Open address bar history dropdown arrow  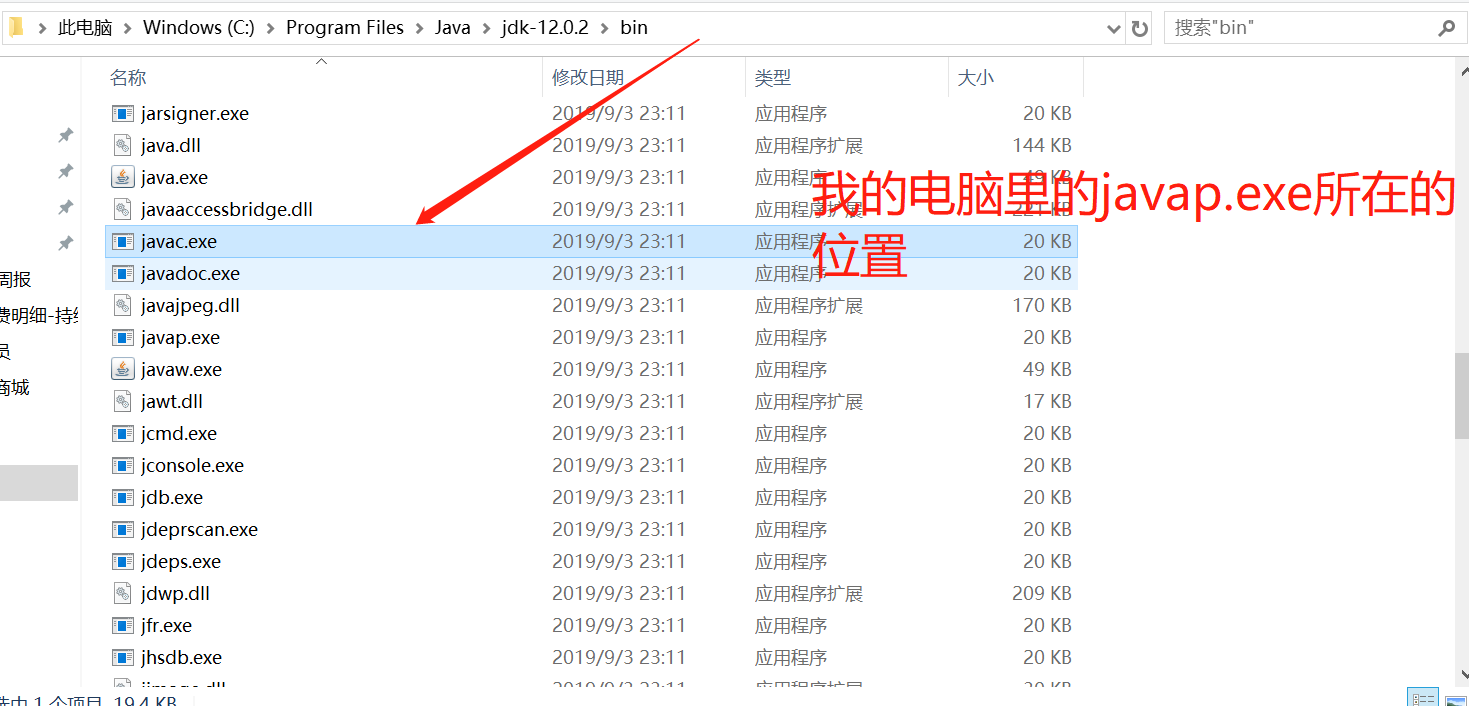1114,29
